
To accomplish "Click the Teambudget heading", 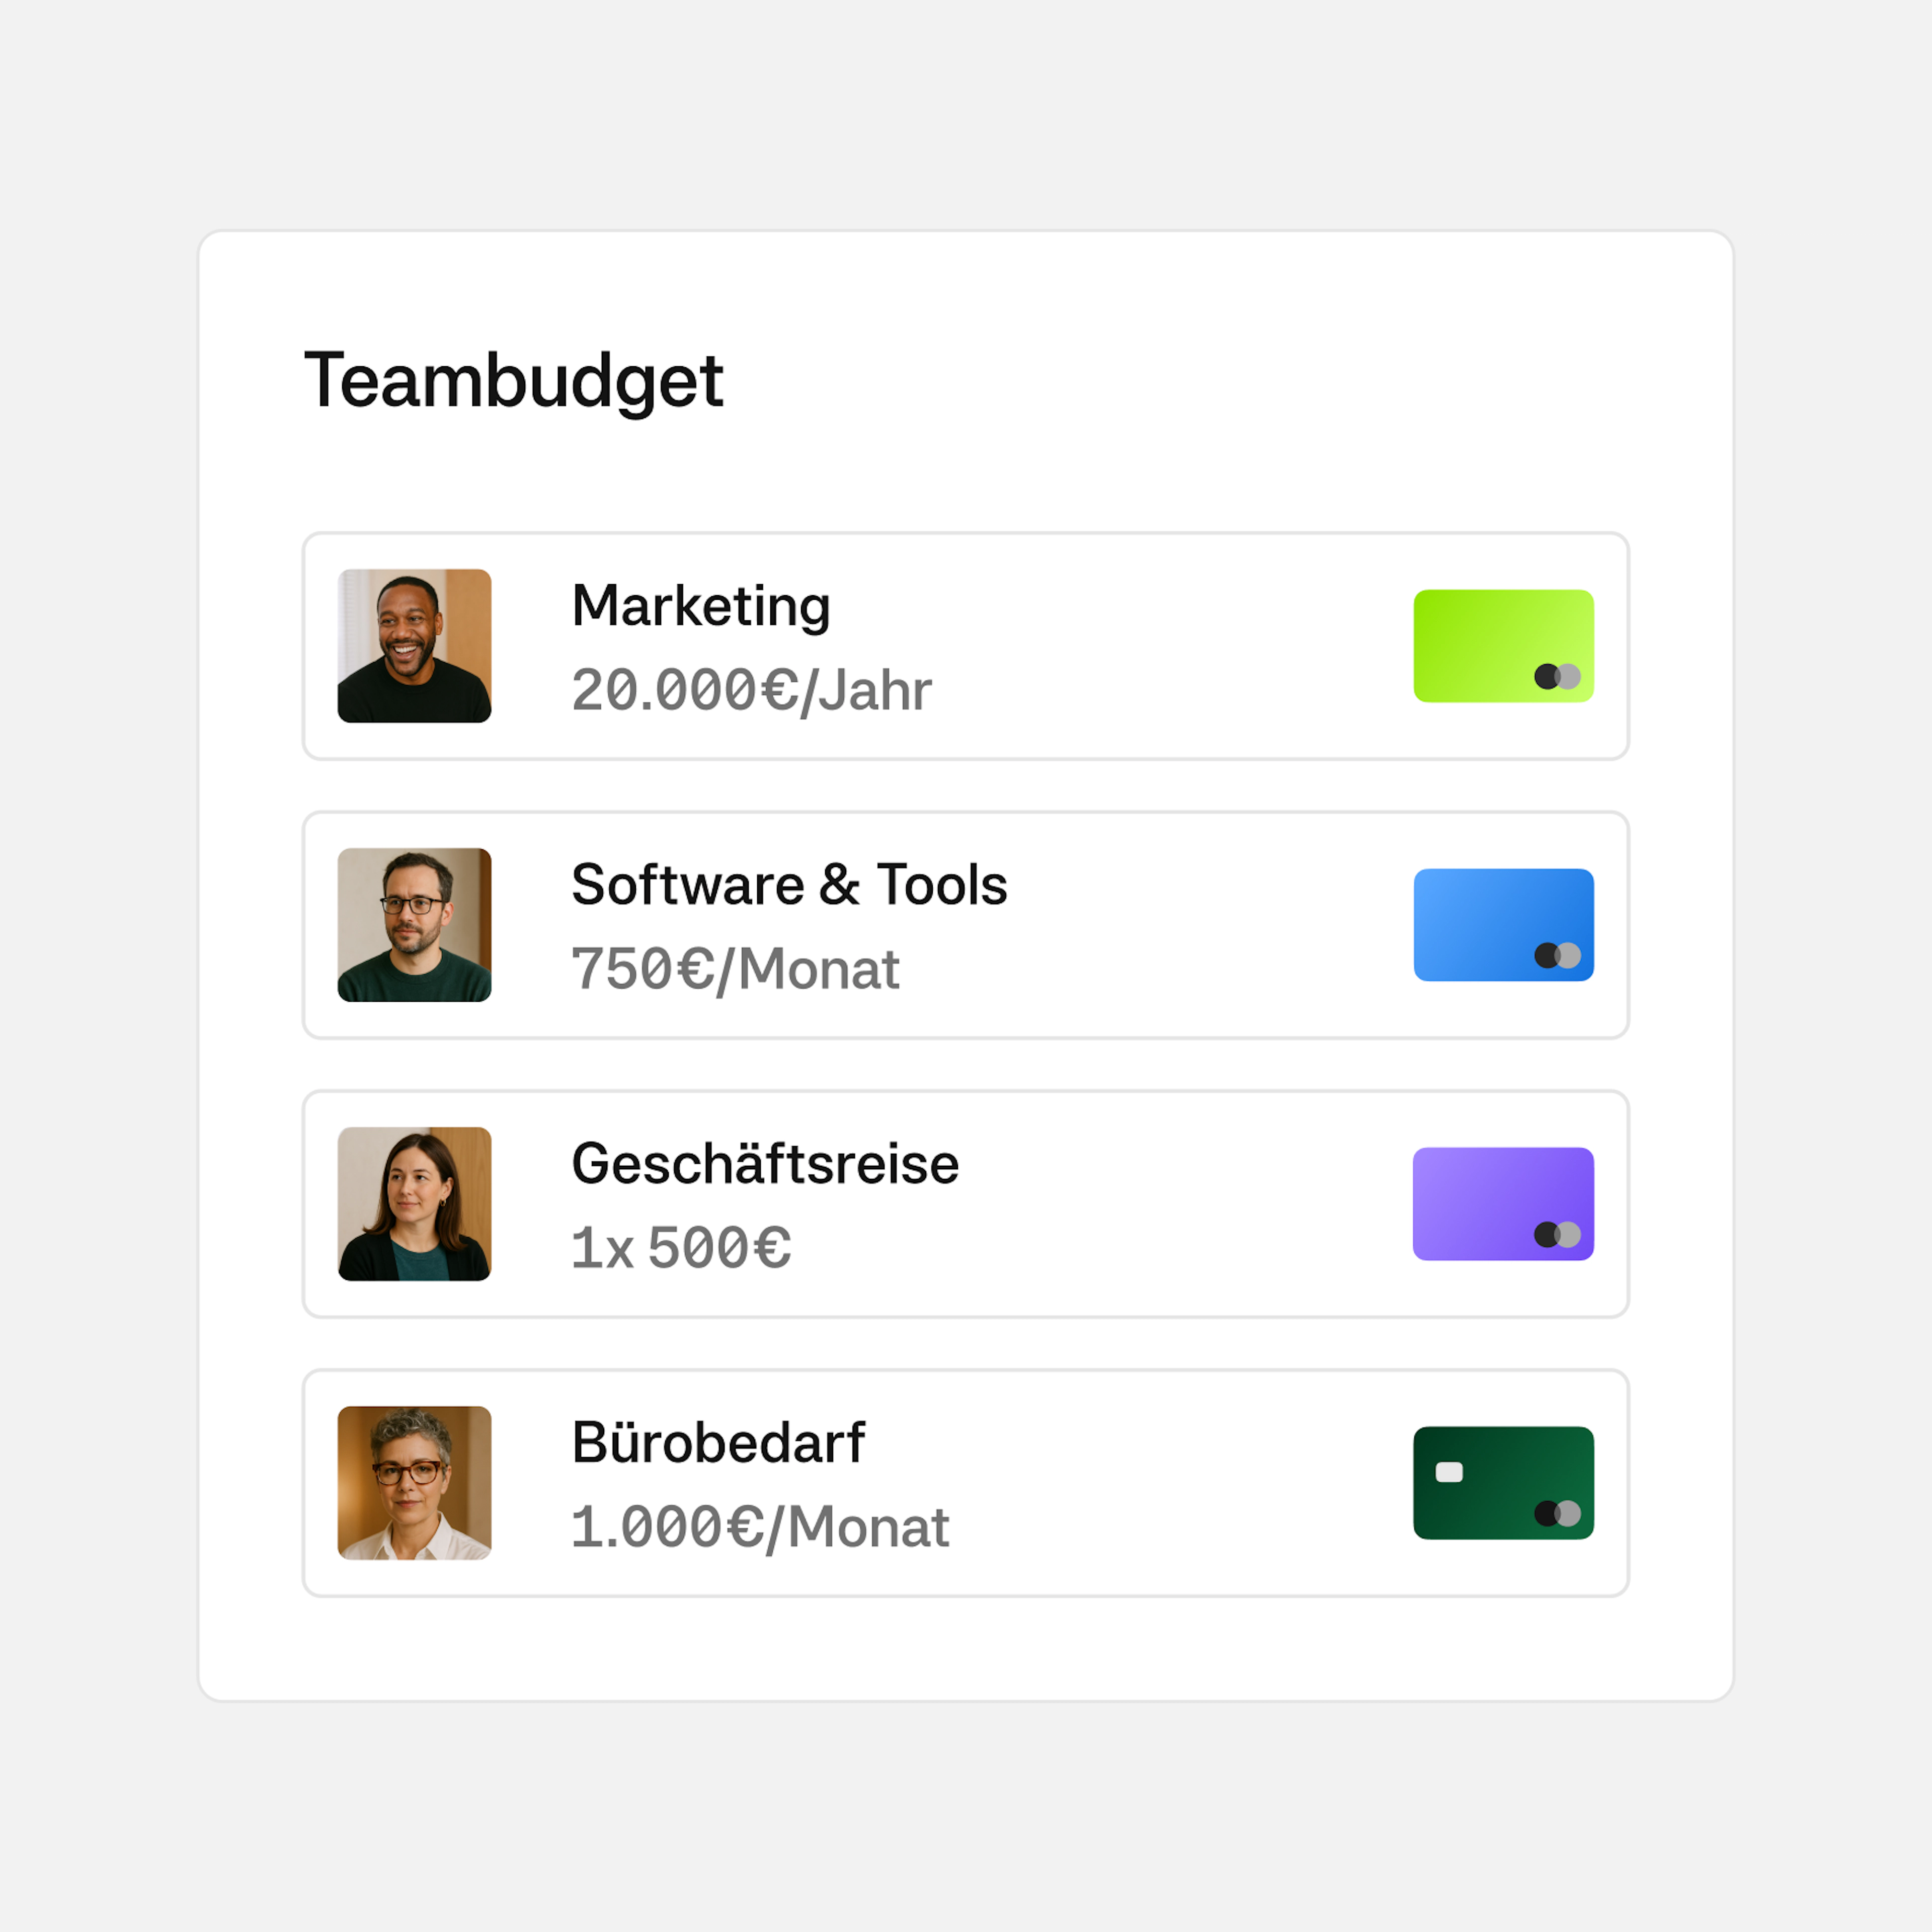I will point(513,382).
